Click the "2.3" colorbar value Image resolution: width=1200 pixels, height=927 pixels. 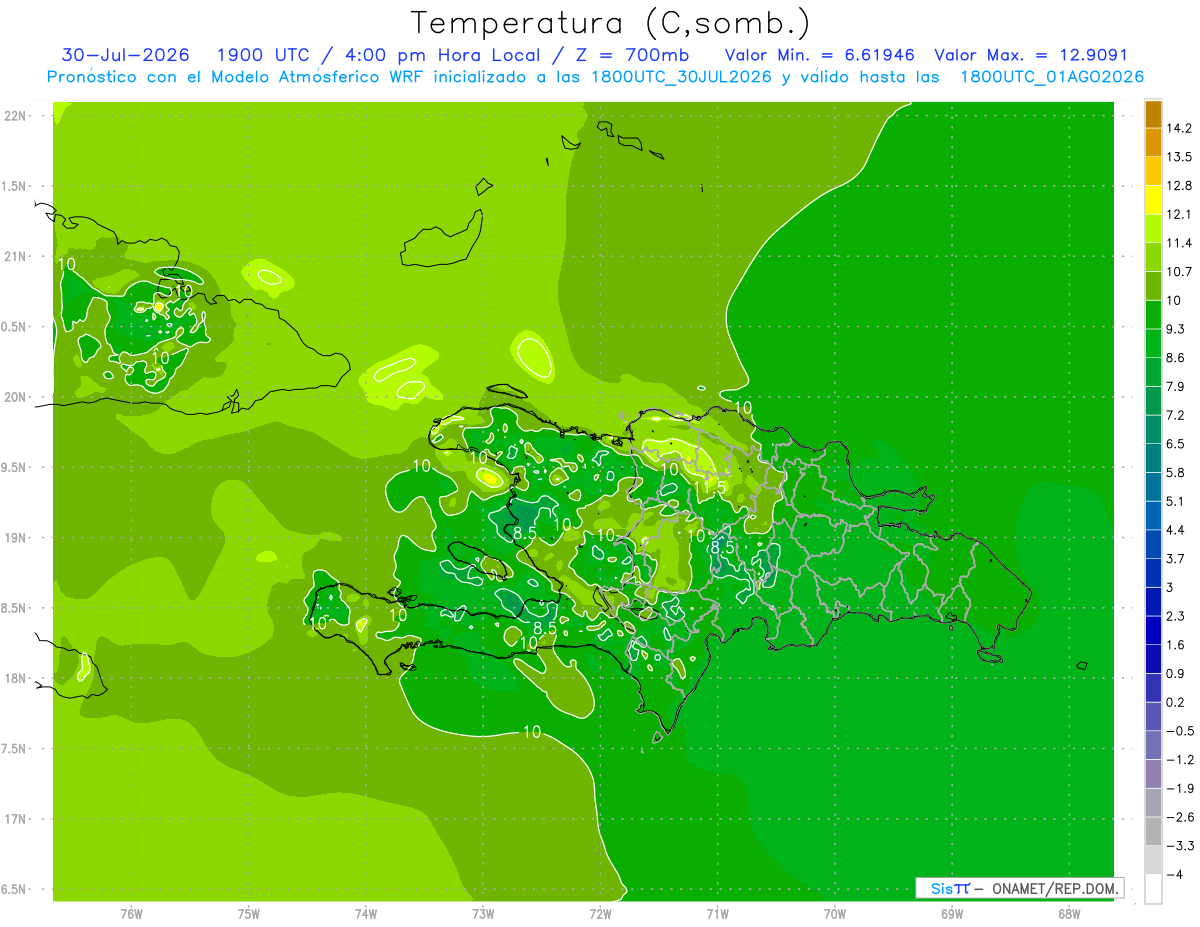(1176, 616)
